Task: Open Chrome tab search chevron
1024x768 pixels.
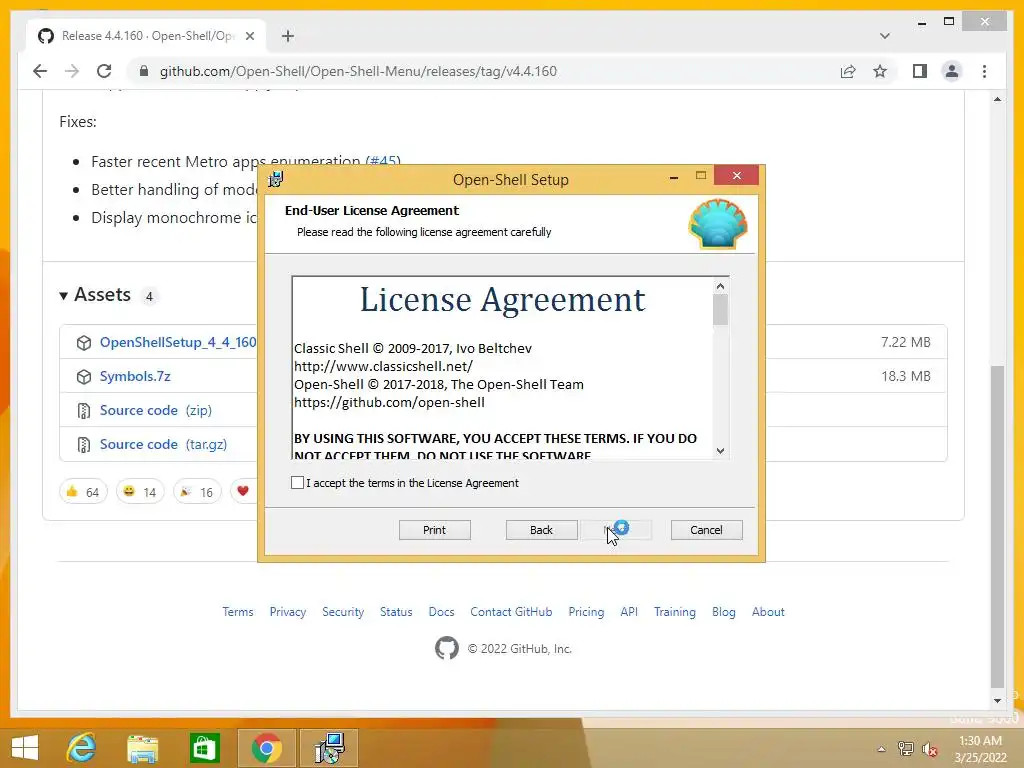Action: point(884,36)
